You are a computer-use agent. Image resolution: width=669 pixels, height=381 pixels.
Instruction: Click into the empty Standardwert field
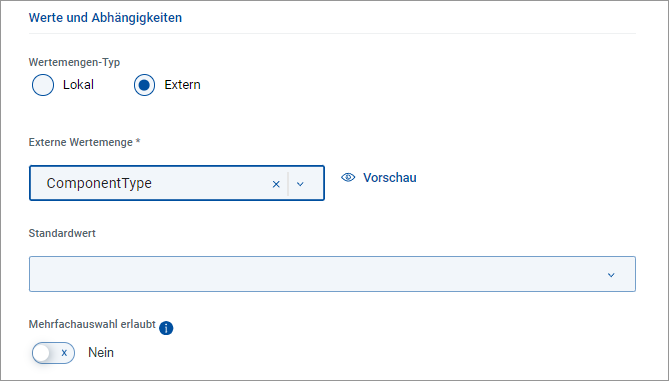pyautogui.click(x=332, y=274)
